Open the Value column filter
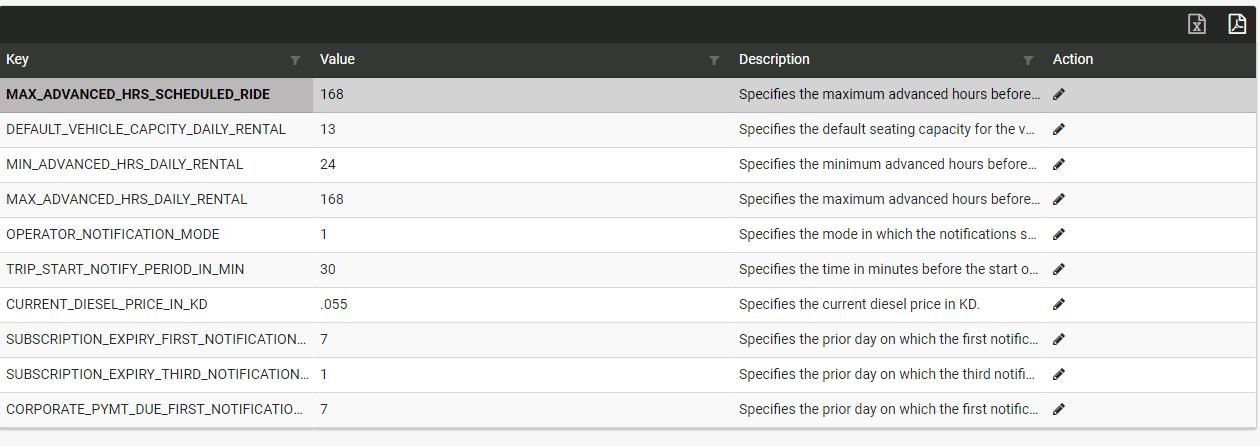Screen dimensions: 1260x446 click(x=714, y=61)
